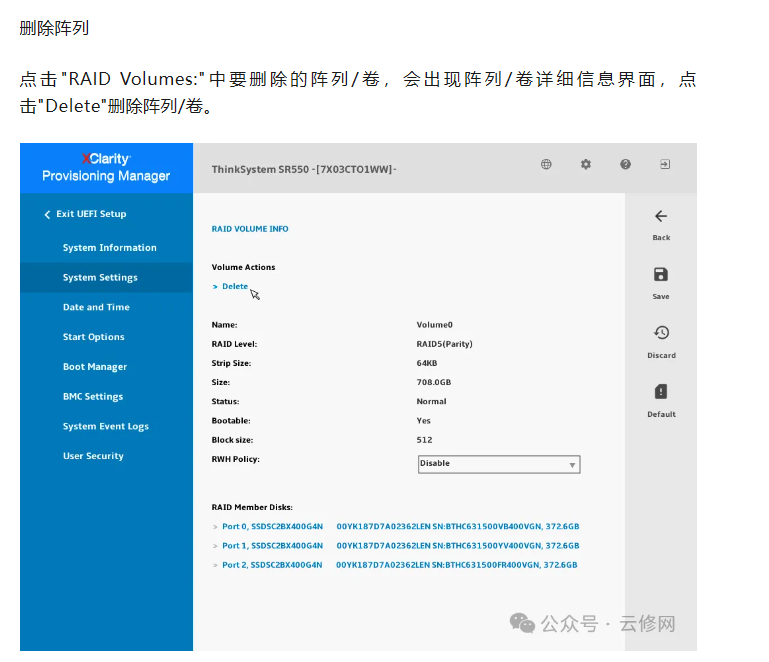Click the Discard history icon
This screenshot has width=769, height=662.
pos(661,333)
